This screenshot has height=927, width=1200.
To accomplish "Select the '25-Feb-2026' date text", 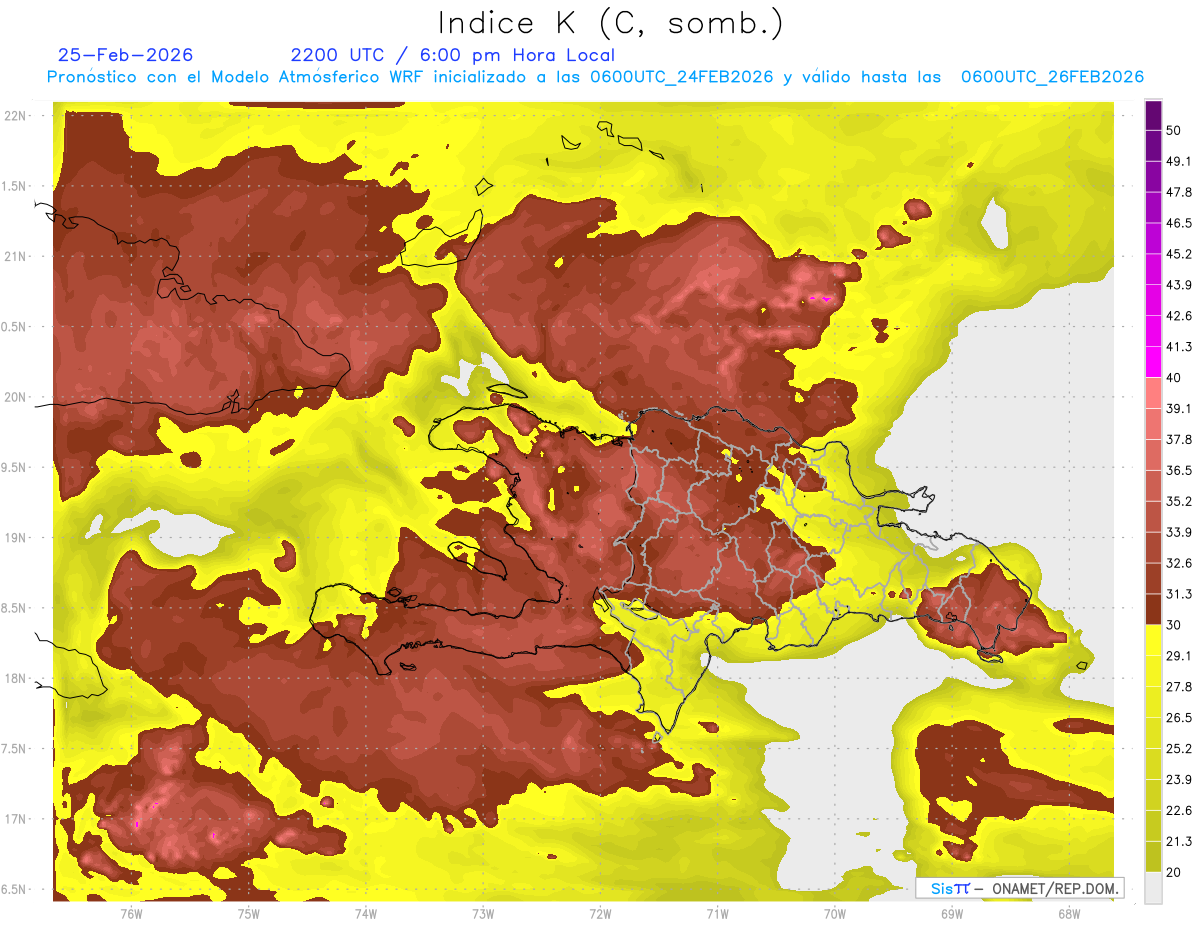I will (x=126, y=55).
